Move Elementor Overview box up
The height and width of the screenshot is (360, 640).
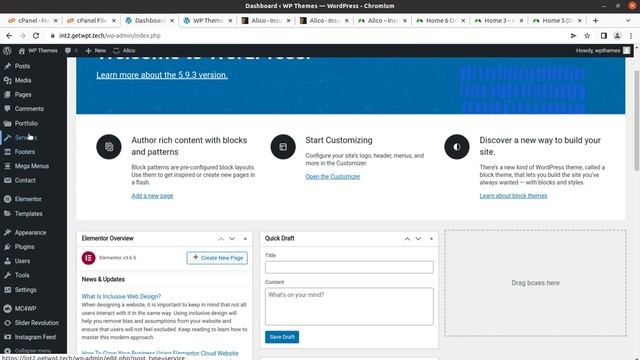(221, 239)
